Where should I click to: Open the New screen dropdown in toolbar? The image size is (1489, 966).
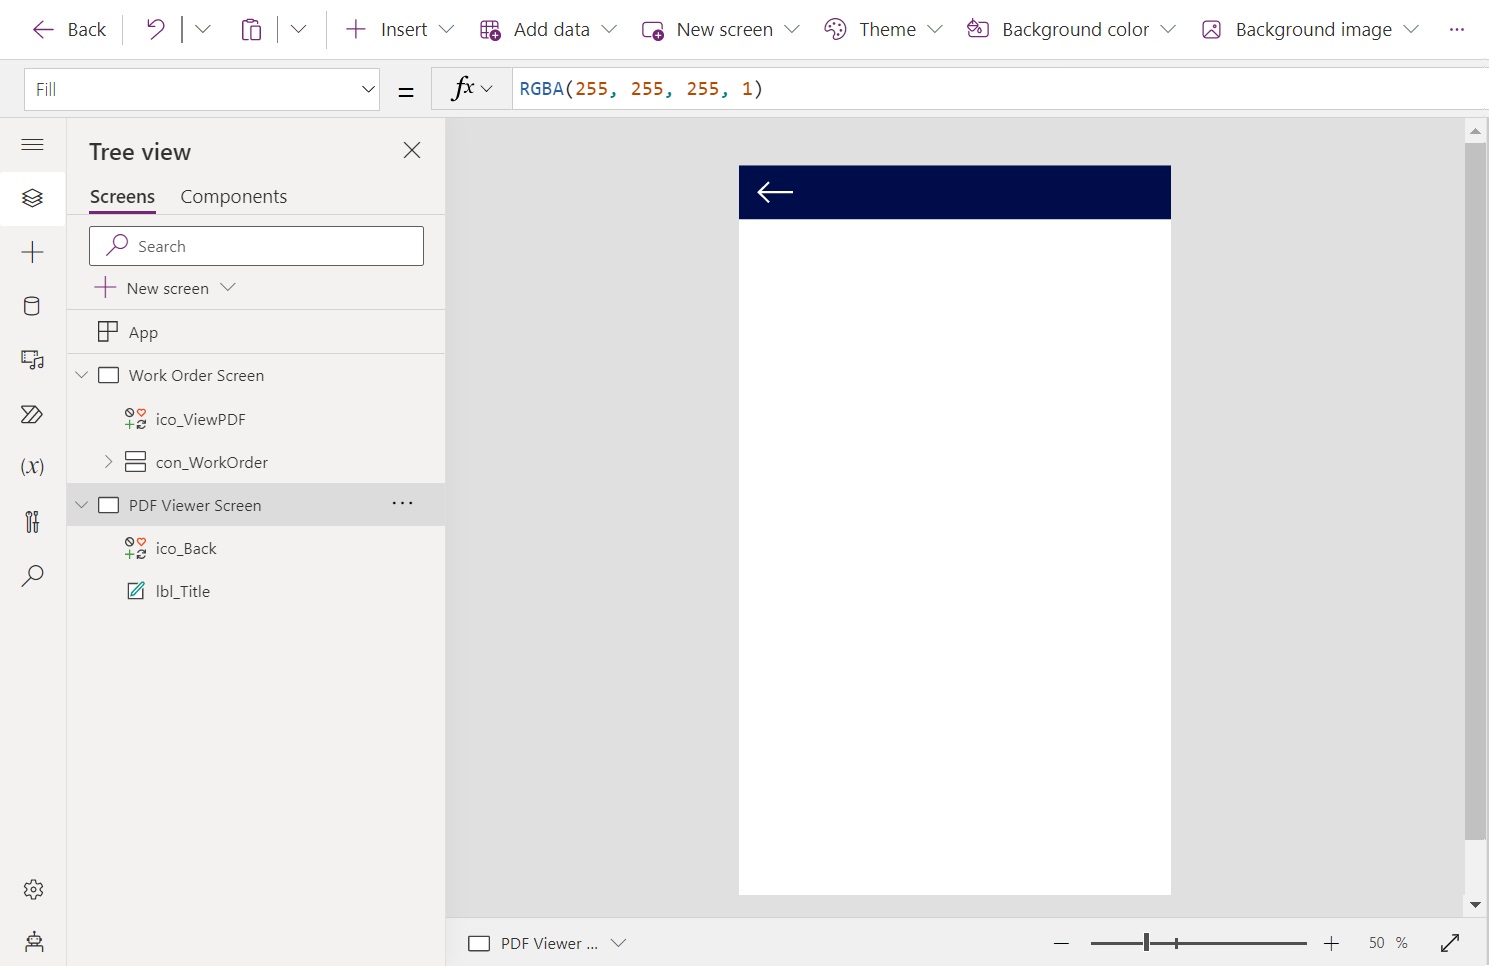795,29
